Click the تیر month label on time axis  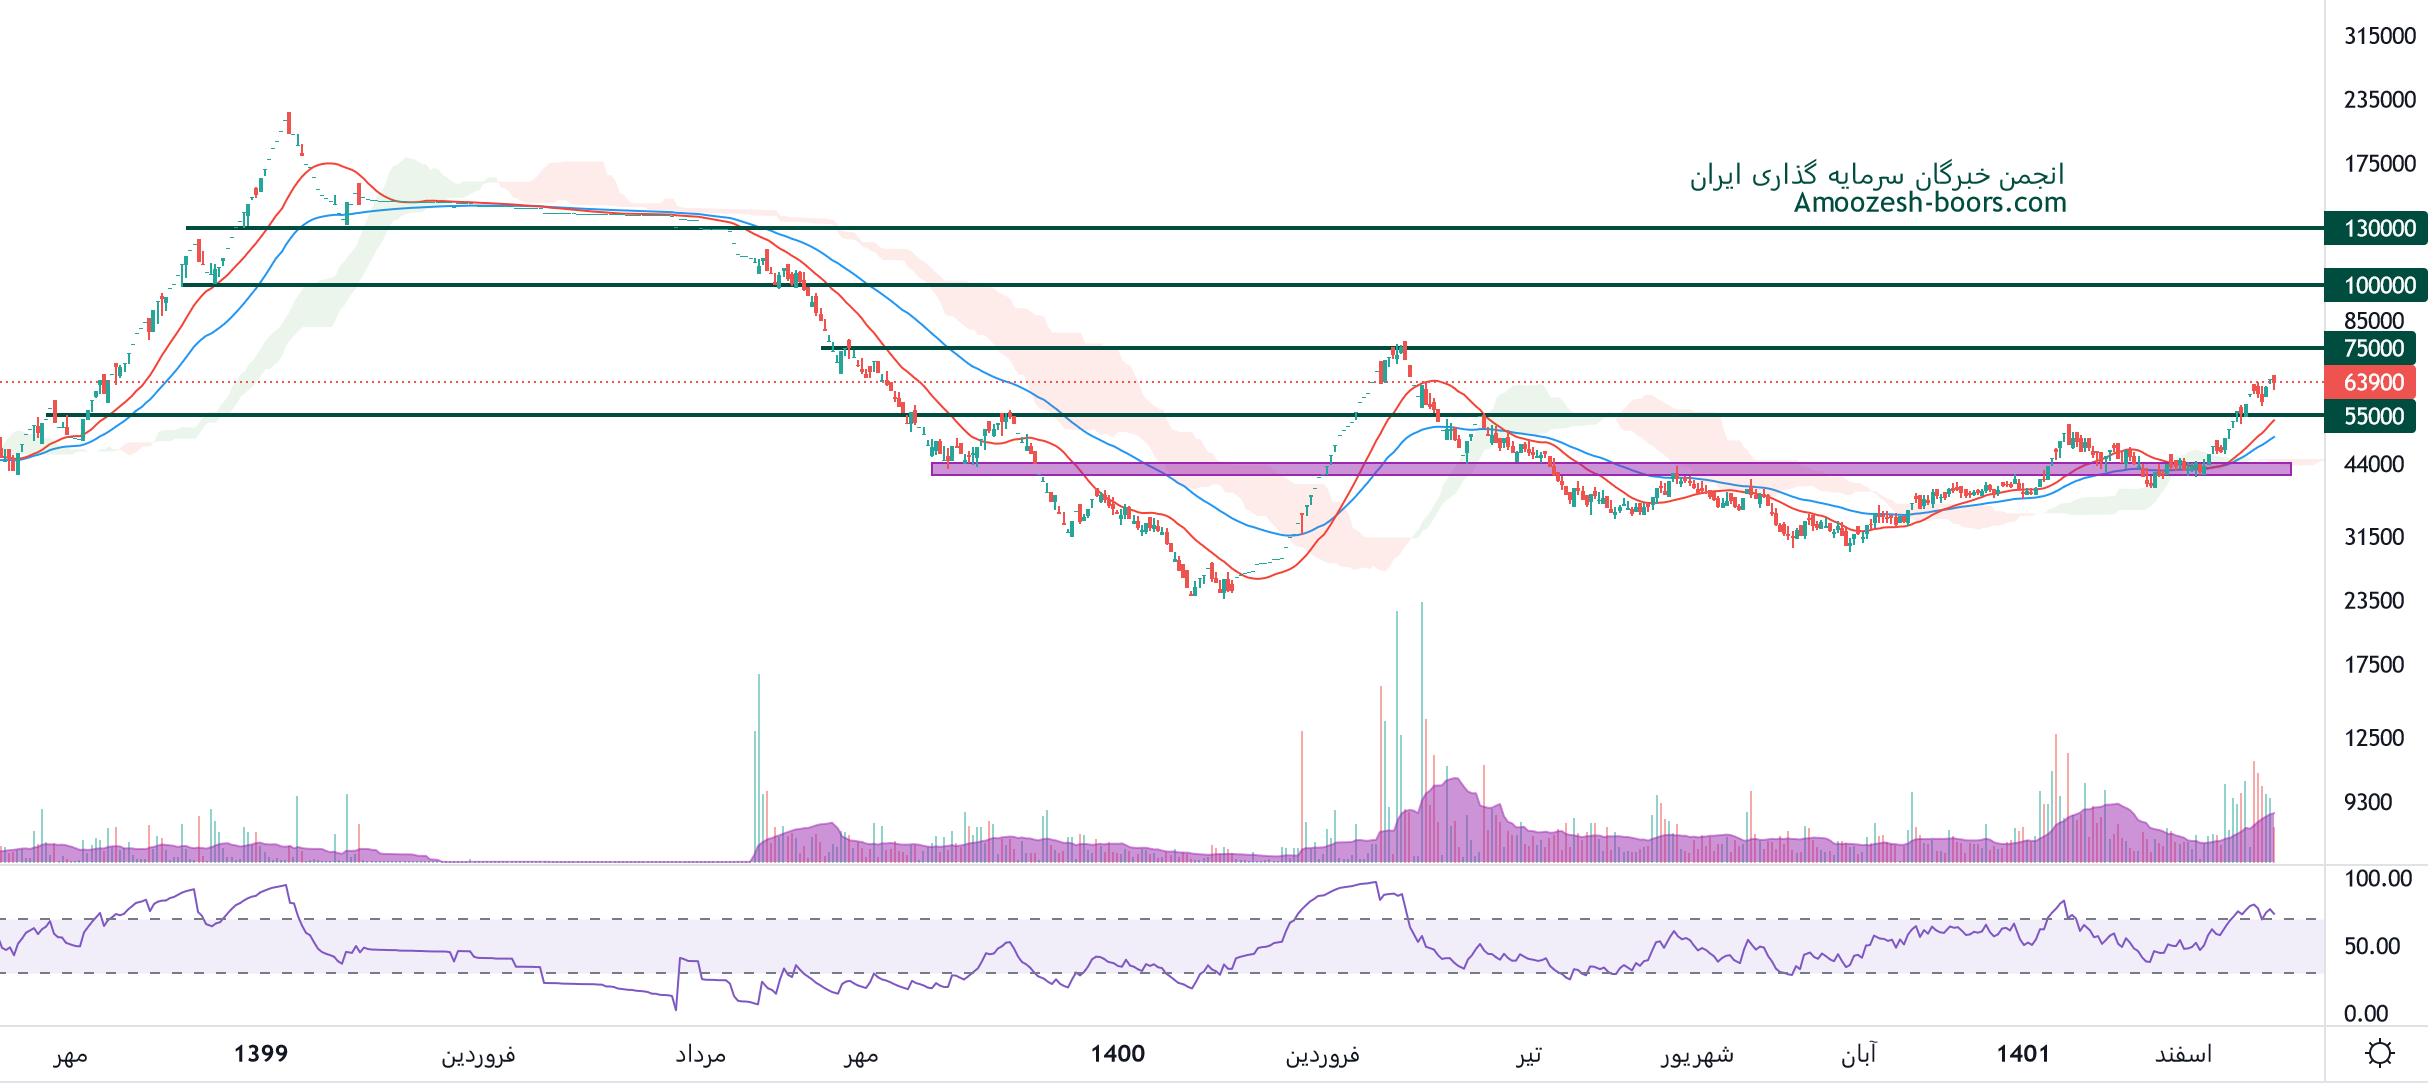point(1528,1054)
